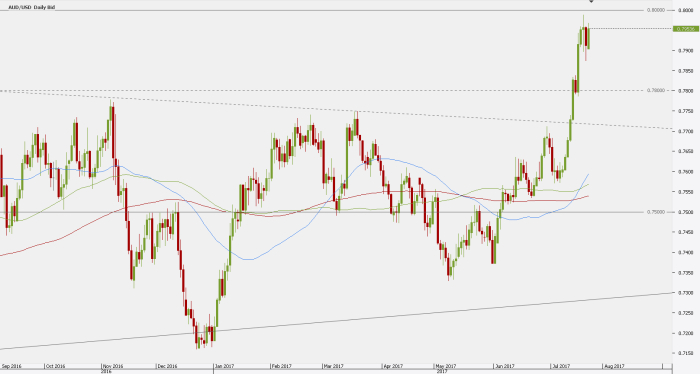Click the 0.7650 price axis tick

pos(685,151)
